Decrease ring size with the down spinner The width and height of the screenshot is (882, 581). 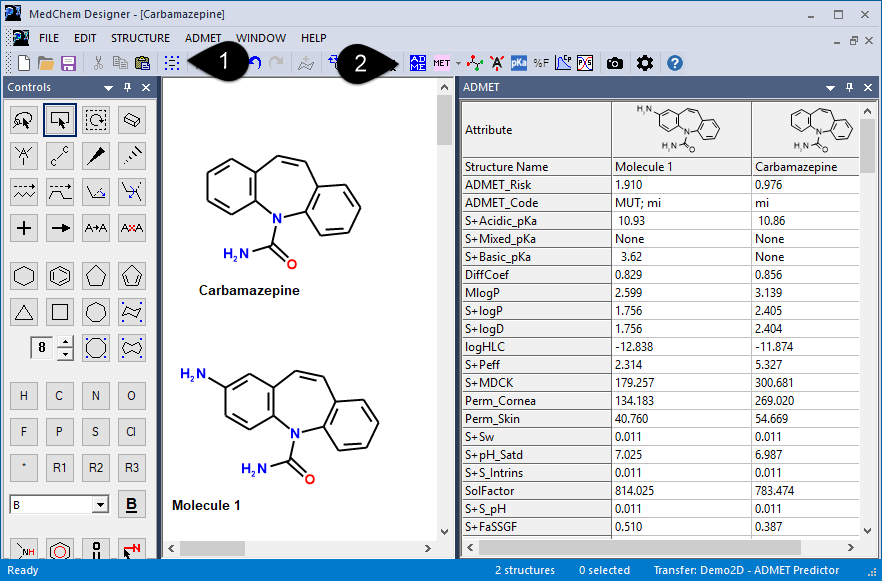click(66, 354)
